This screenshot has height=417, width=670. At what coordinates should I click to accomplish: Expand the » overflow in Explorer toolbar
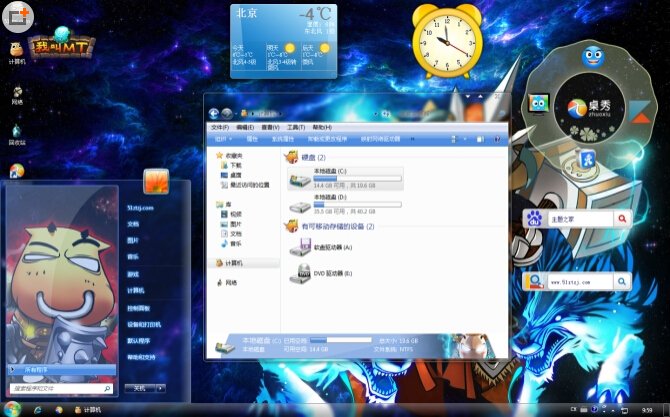pos(412,139)
